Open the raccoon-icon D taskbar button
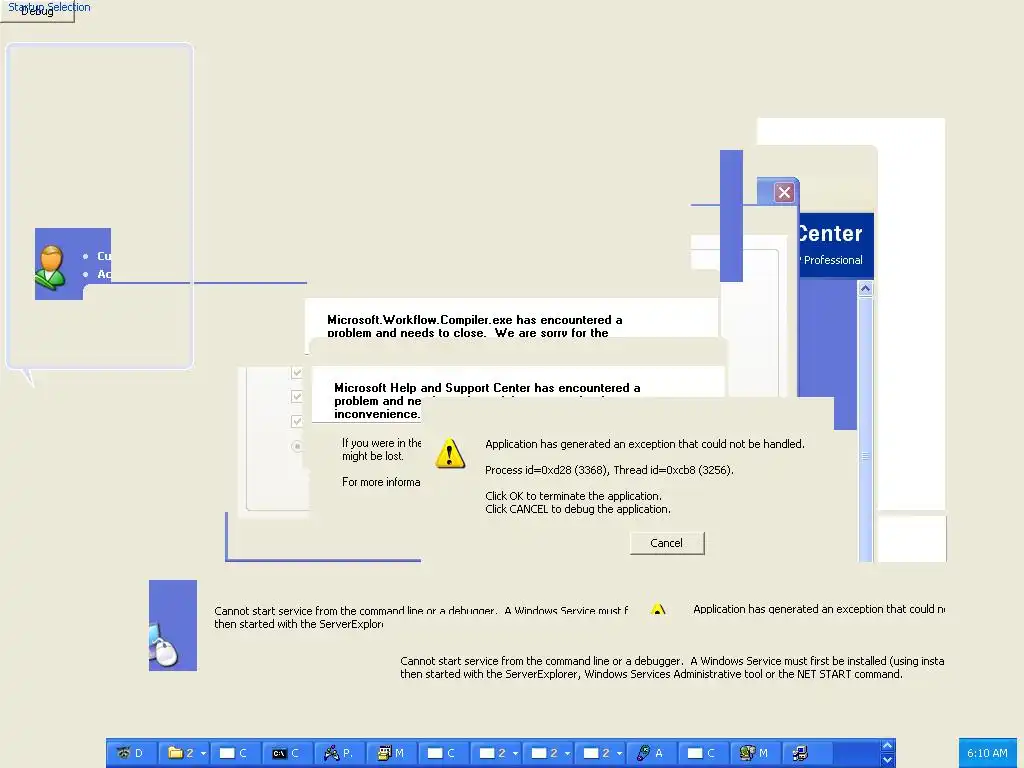Image resolution: width=1024 pixels, height=768 pixels. 131,753
